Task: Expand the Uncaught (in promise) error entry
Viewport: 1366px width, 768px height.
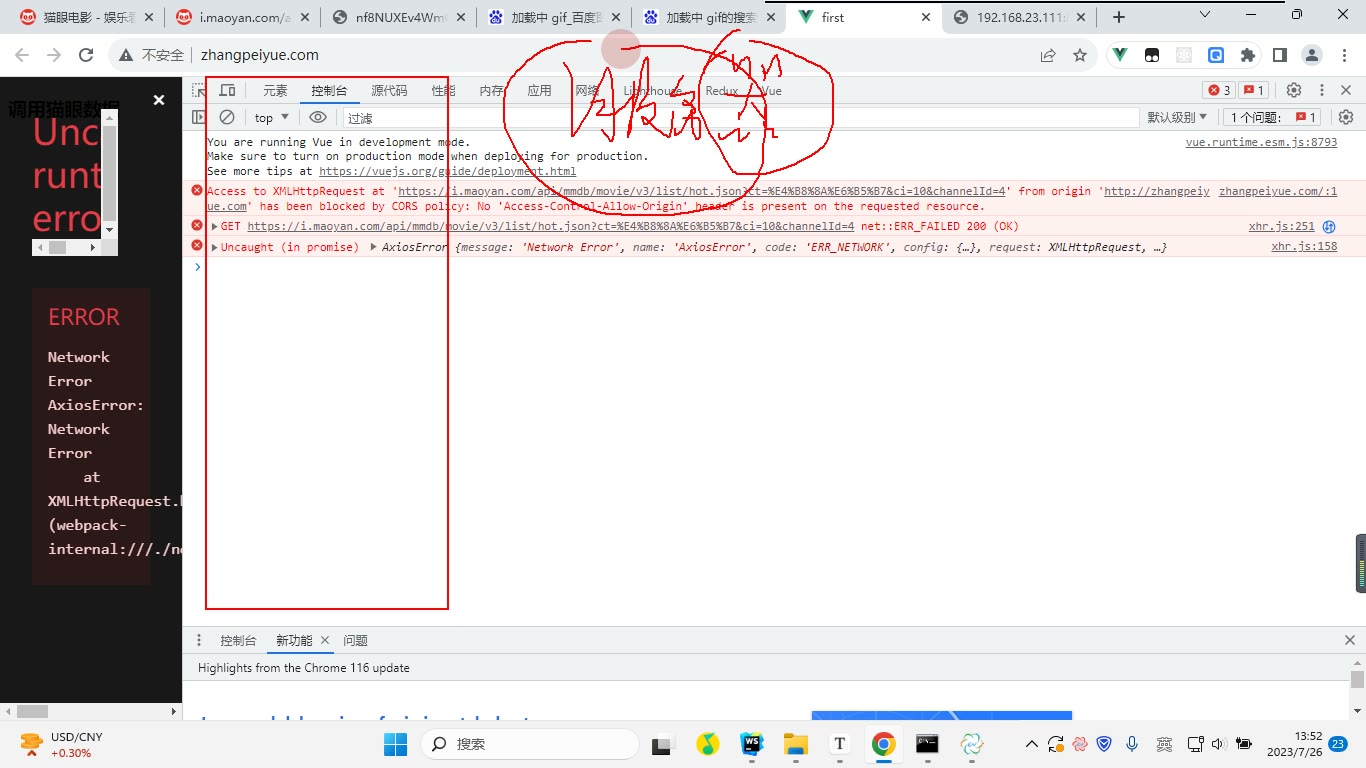Action: (x=215, y=247)
